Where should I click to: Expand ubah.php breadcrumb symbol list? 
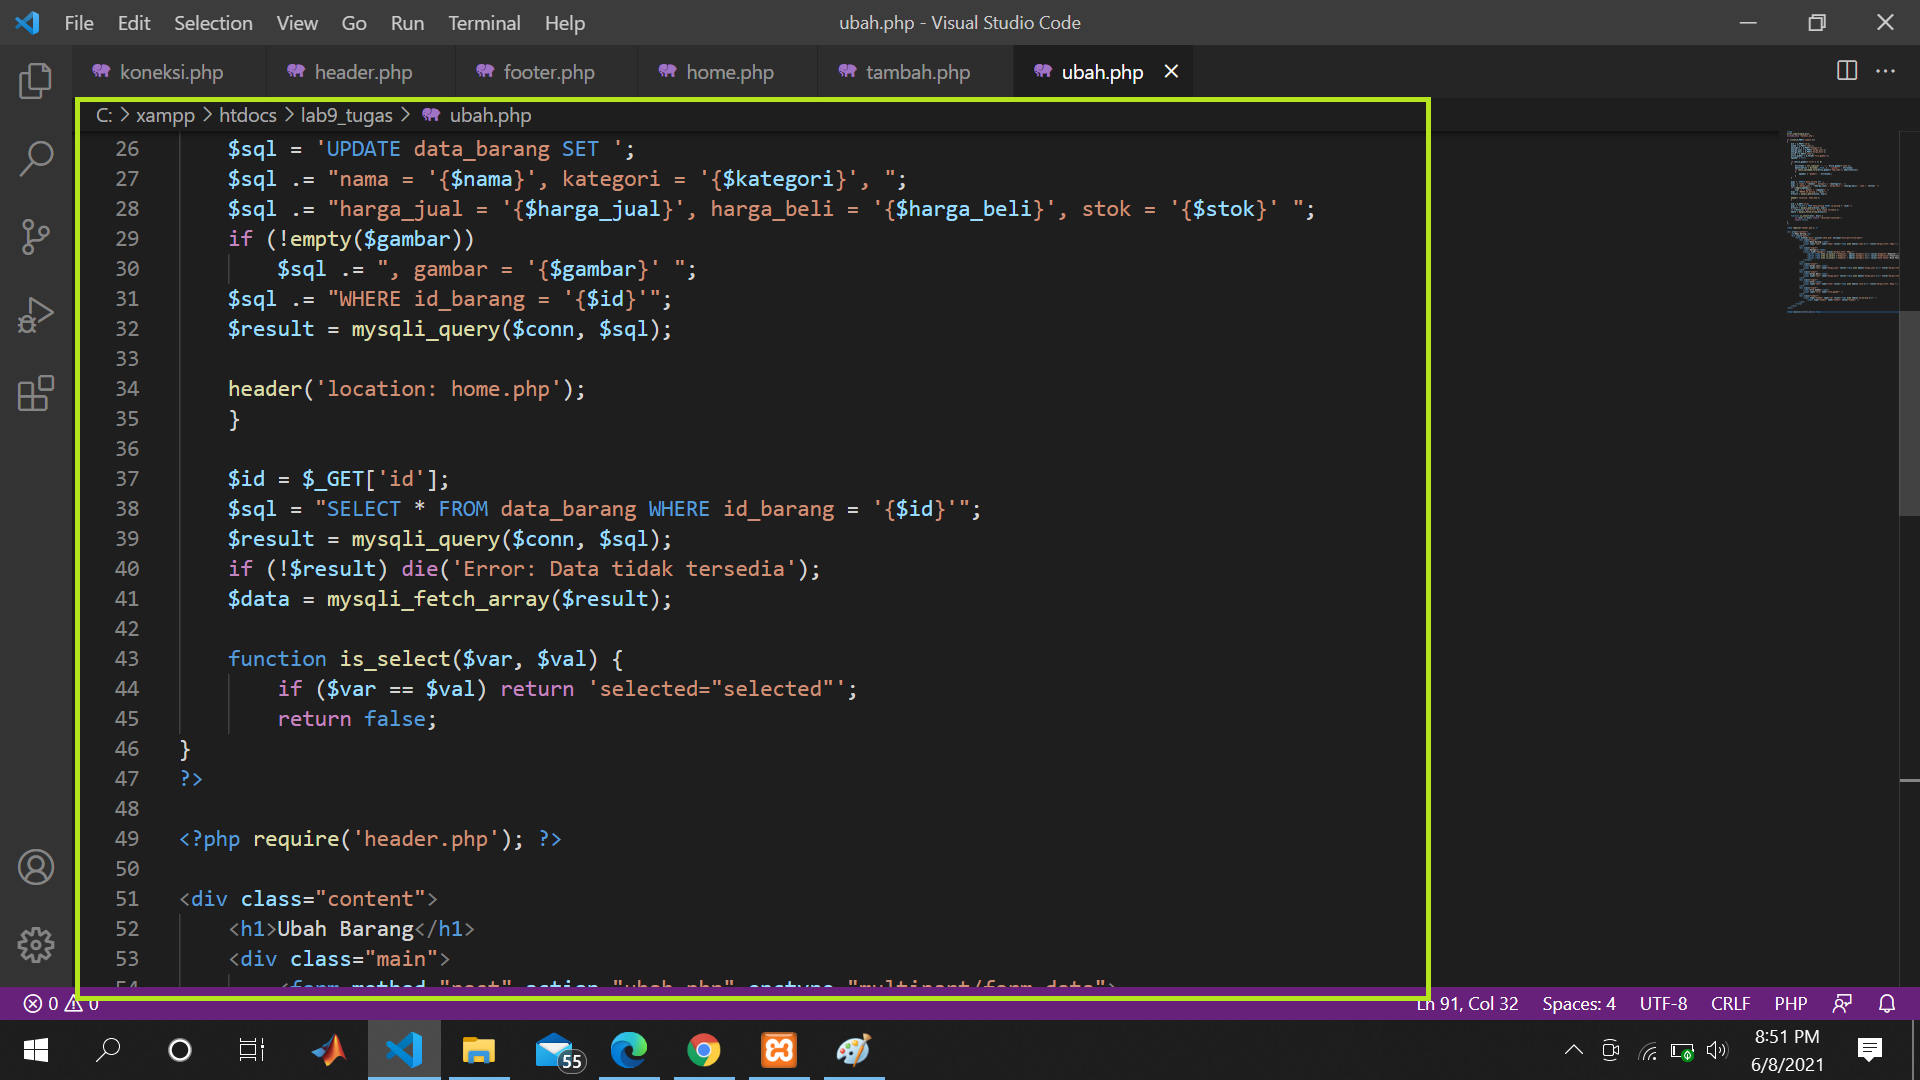click(490, 115)
